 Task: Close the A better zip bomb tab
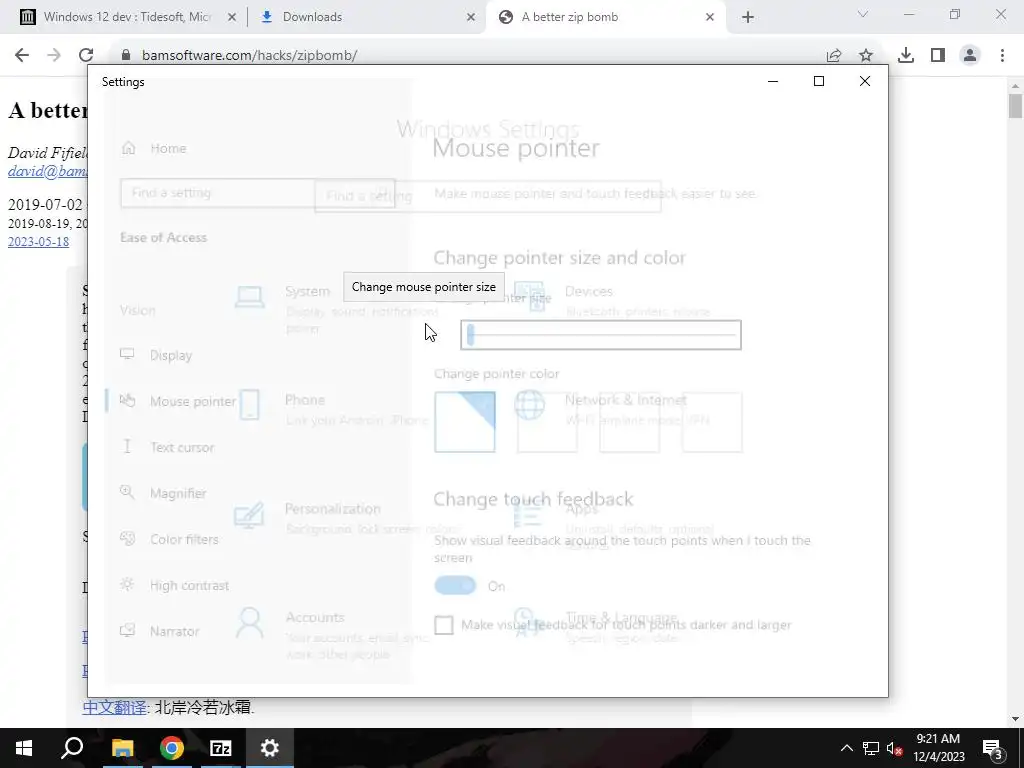tap(710, 18)
